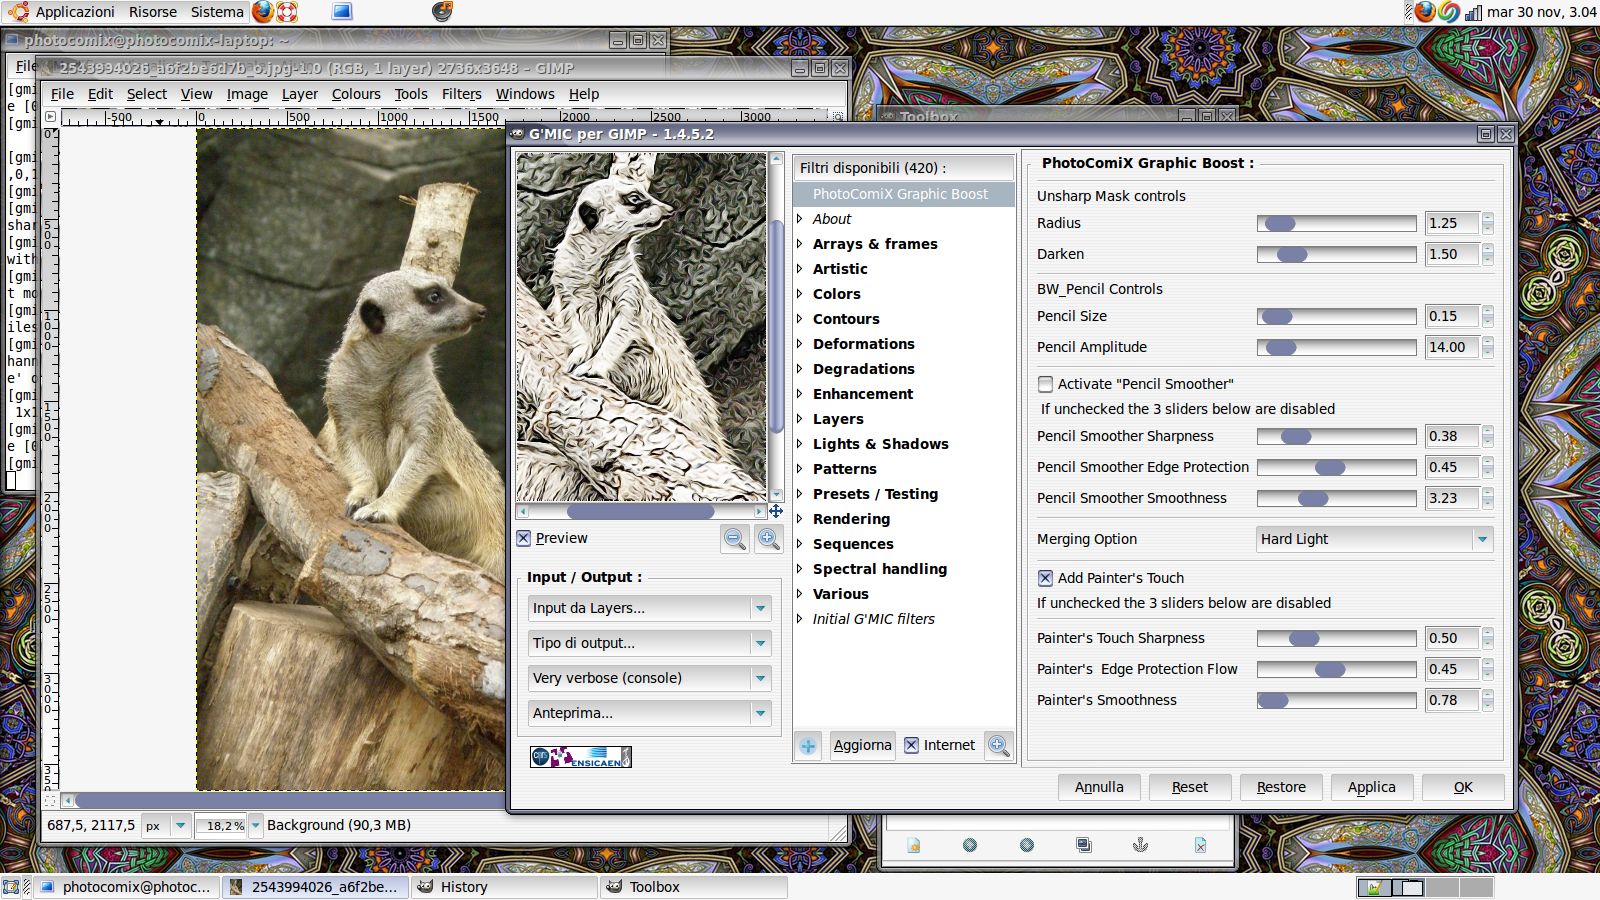Image resolution: width=1600 pixels, height=900 pixels.
Task: Expand the Colors filter category
Action: 800,294
